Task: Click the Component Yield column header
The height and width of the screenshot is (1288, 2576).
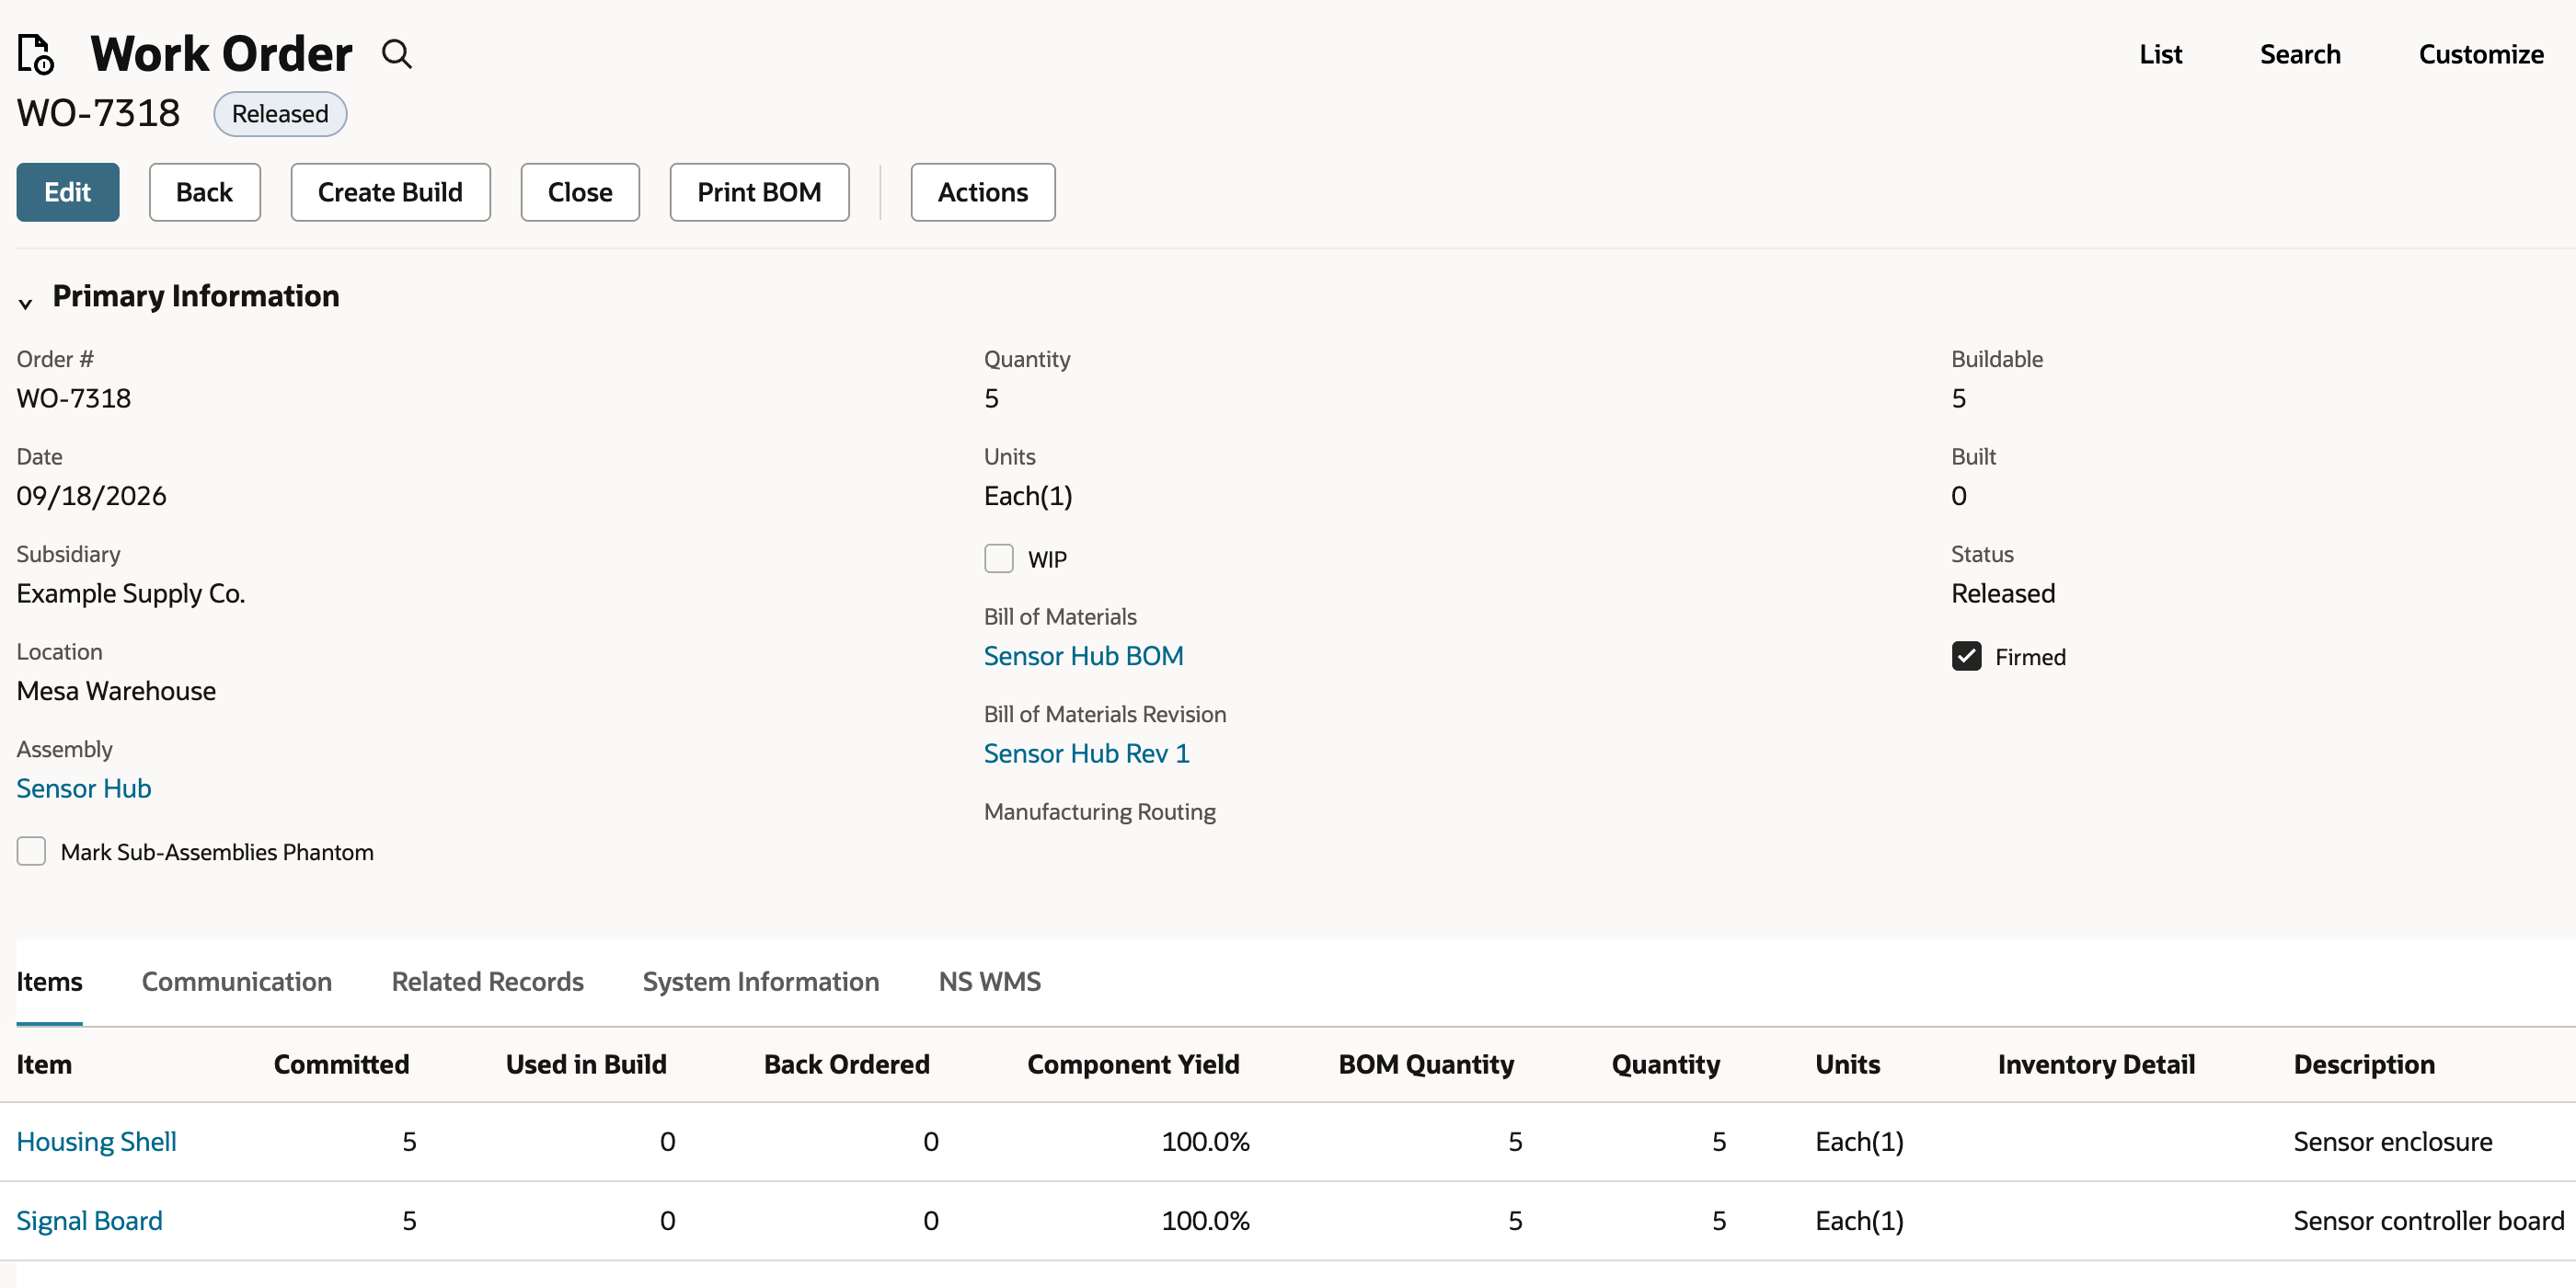Action: (1133, 1064)
